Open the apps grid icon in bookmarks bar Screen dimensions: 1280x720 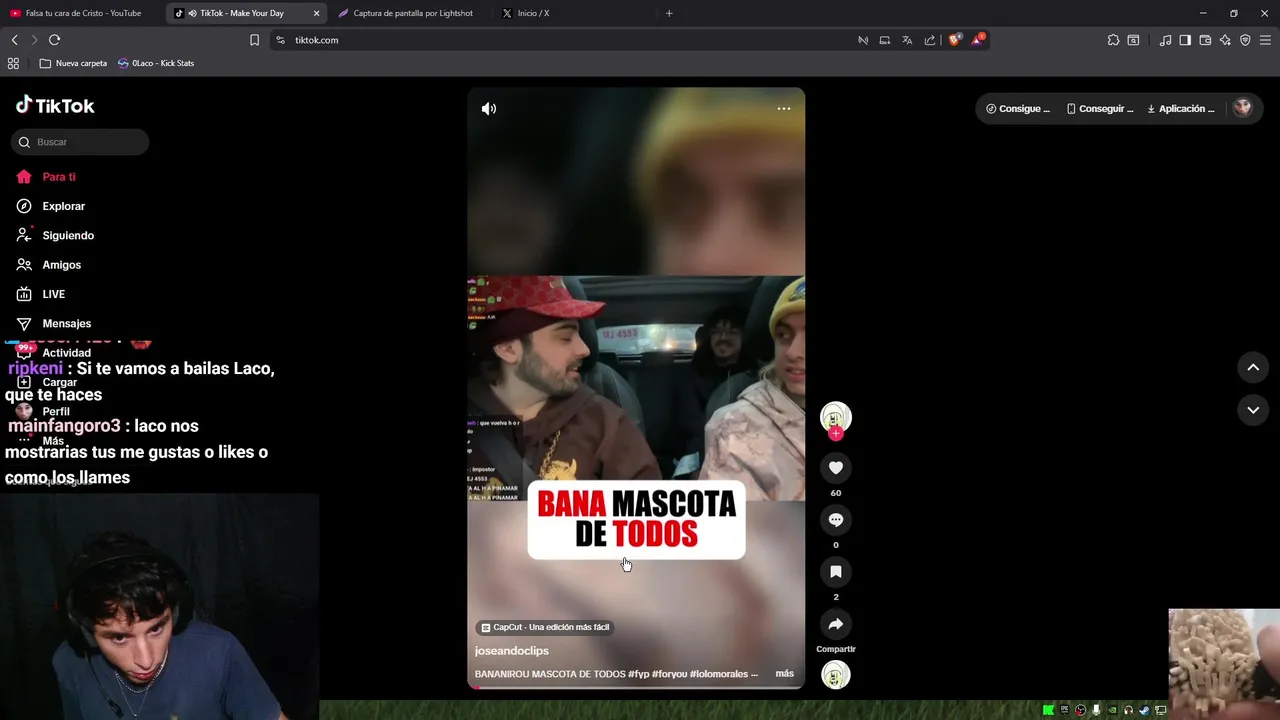point(13,63)
